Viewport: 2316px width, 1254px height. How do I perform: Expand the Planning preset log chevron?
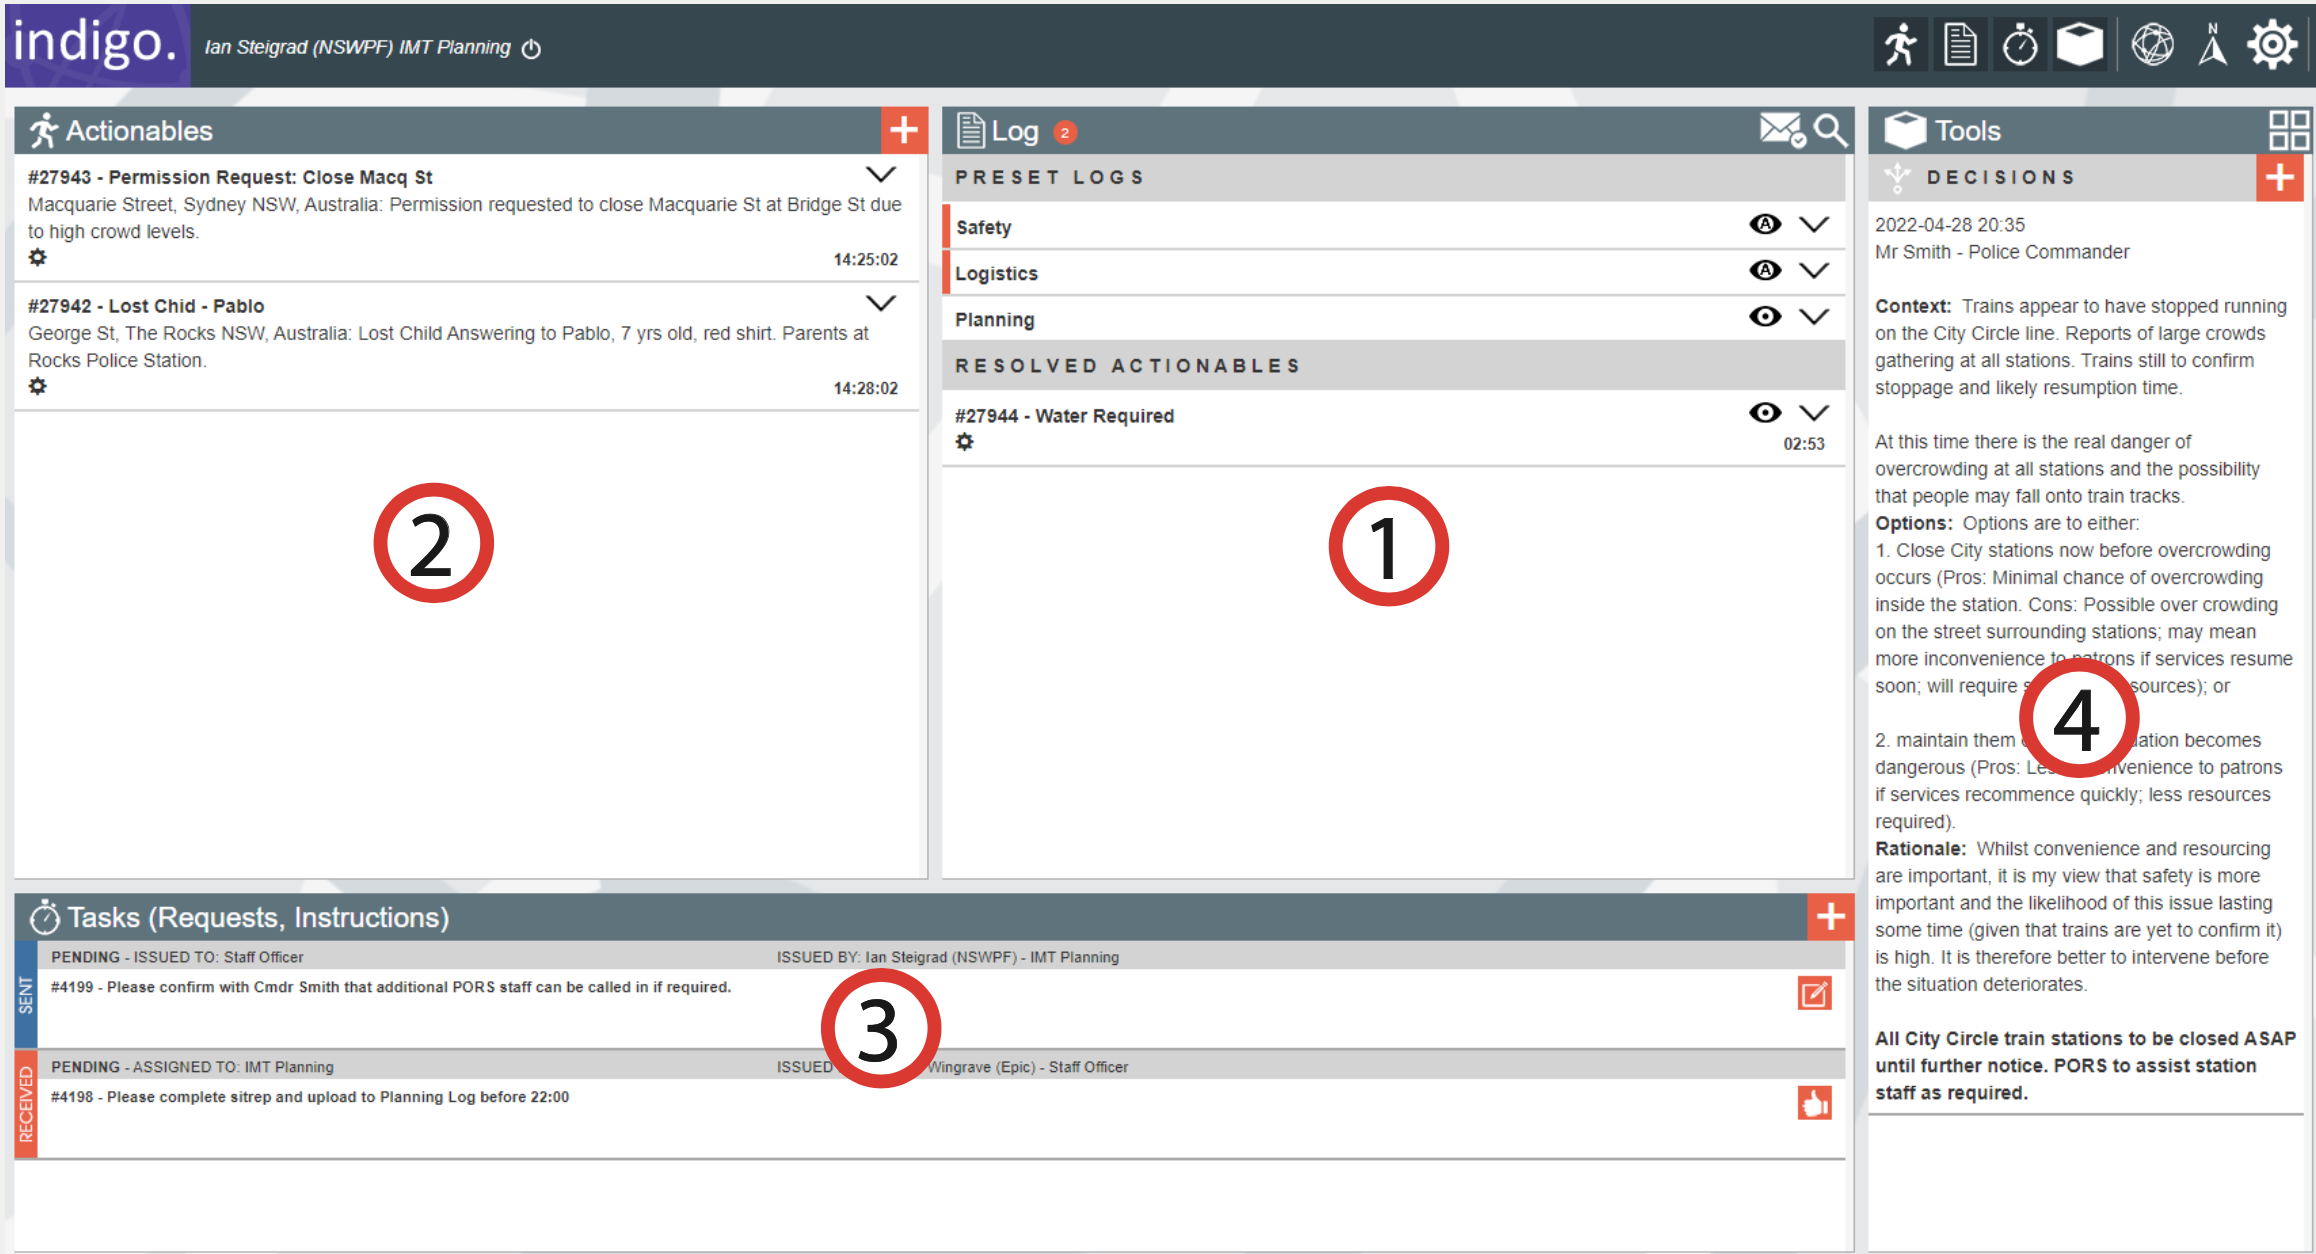click(1816, 316)
